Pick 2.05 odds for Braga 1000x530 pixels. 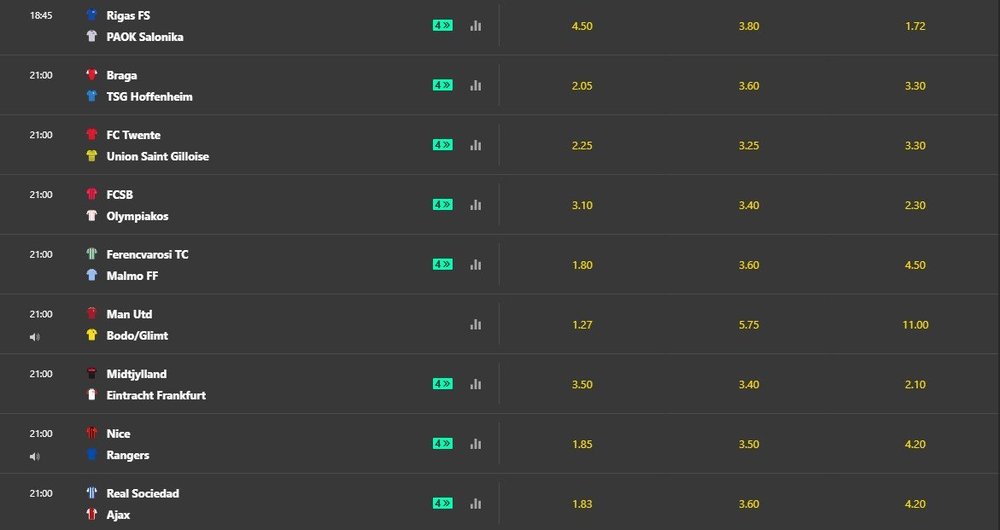point(582,85)
